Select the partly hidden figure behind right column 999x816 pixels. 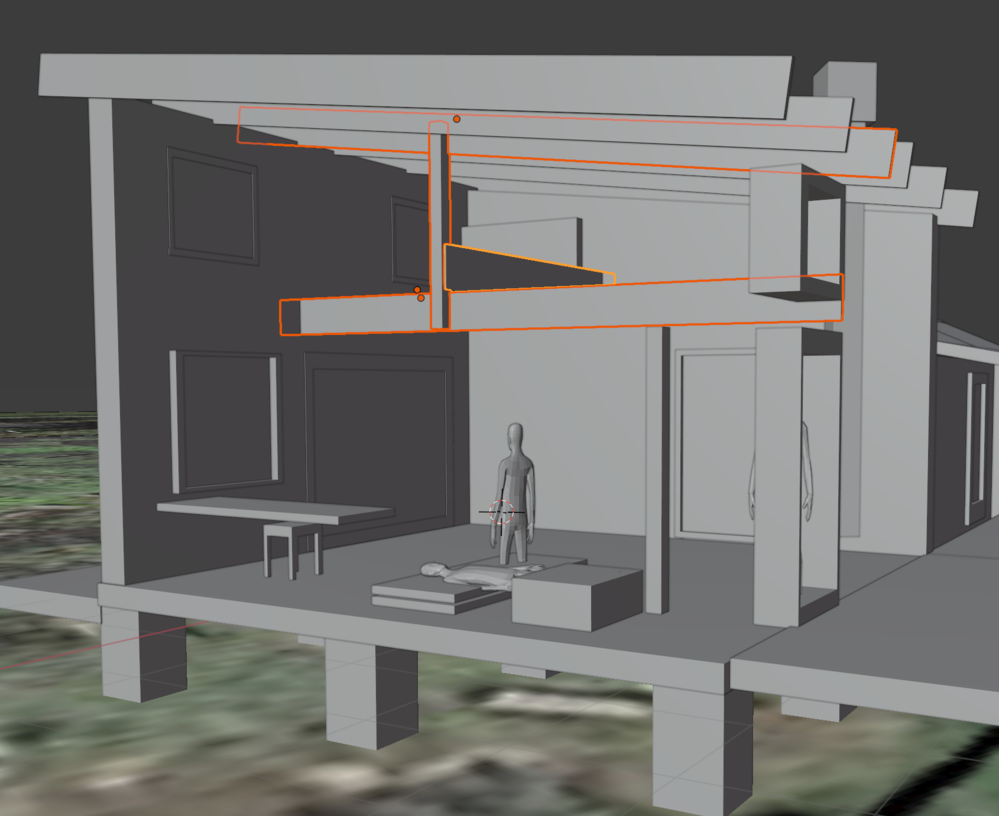click(x=803, y=470)
